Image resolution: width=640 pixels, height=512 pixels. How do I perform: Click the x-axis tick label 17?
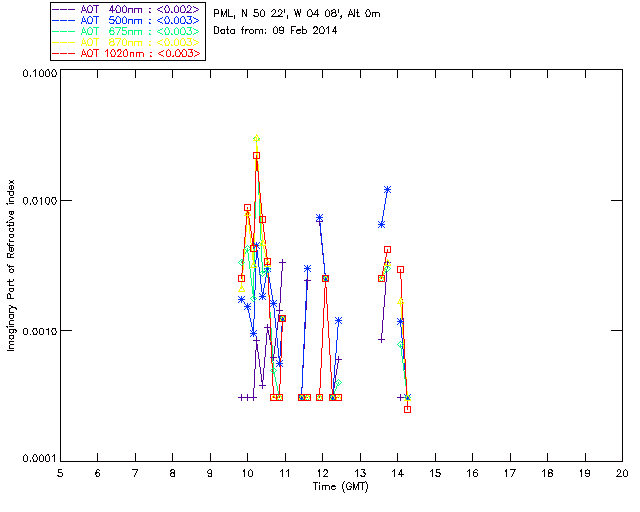510,473
